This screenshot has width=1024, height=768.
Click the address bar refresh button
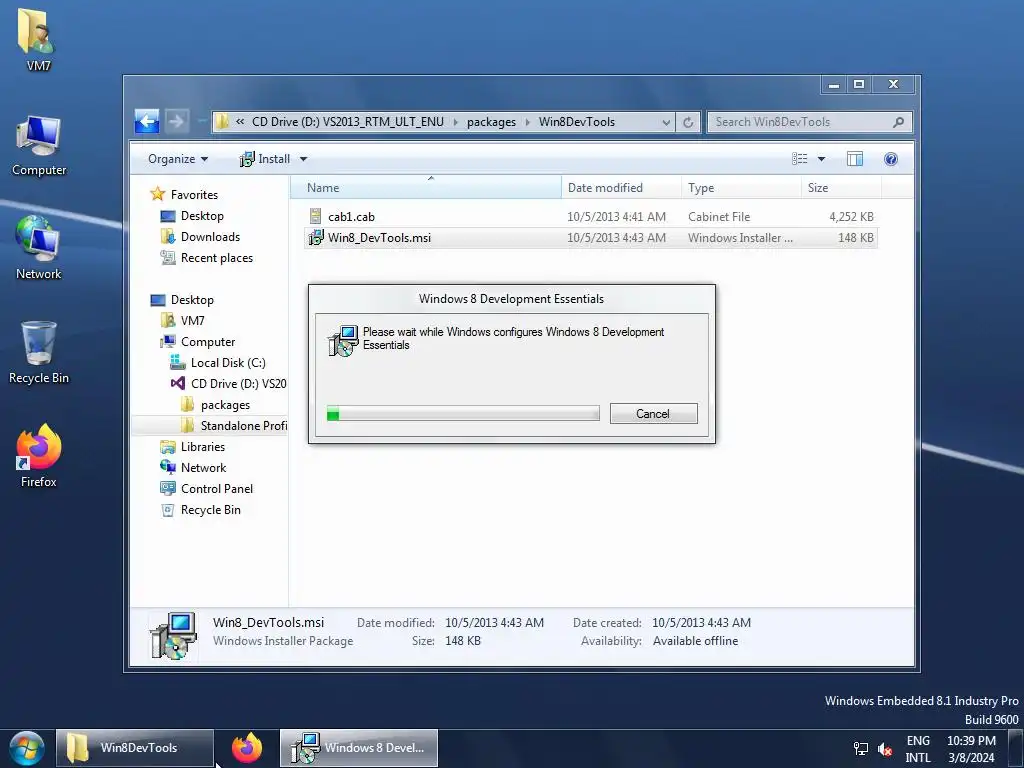point(688,122)
